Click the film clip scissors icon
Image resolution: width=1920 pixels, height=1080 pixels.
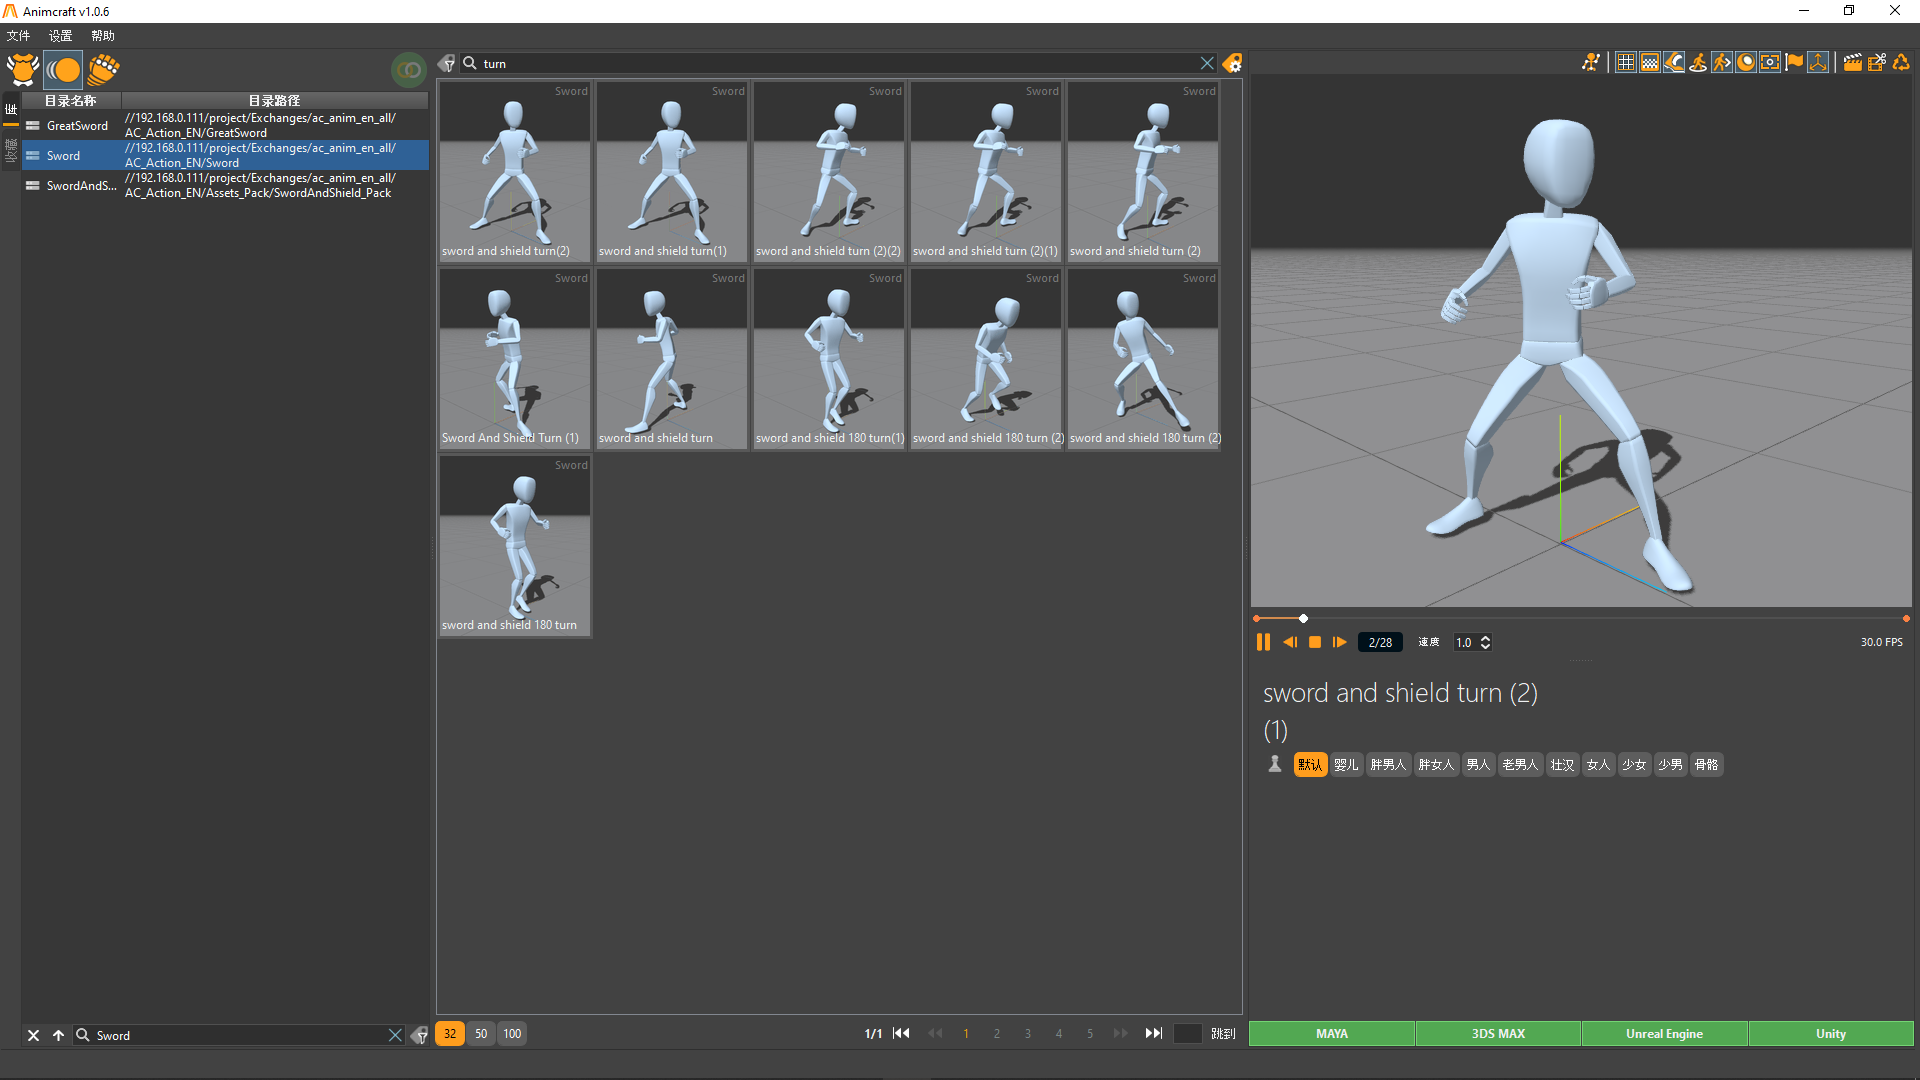coord(1877,62)
